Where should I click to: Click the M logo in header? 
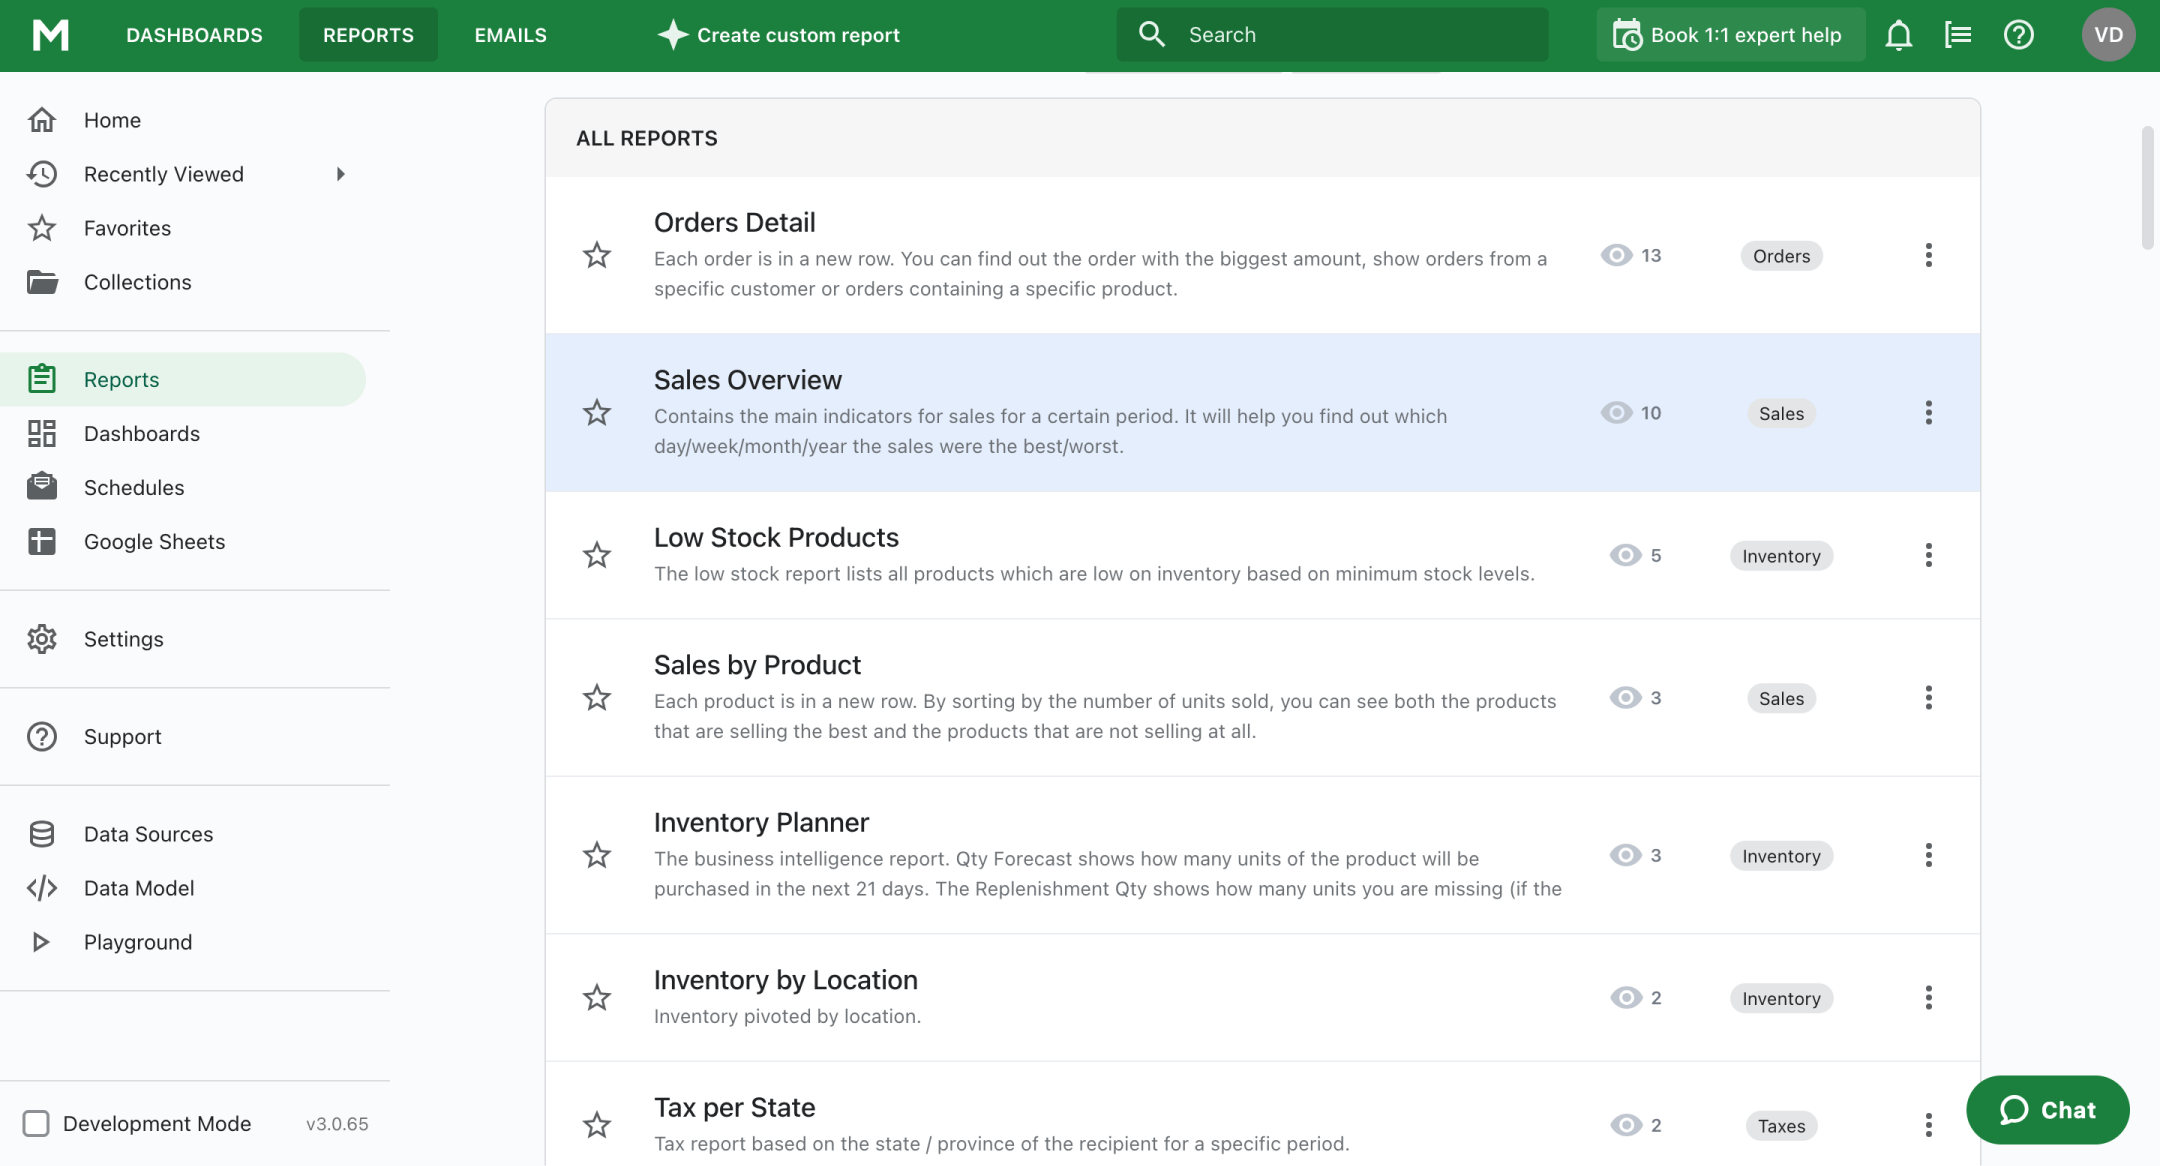(x=50, y=35)
